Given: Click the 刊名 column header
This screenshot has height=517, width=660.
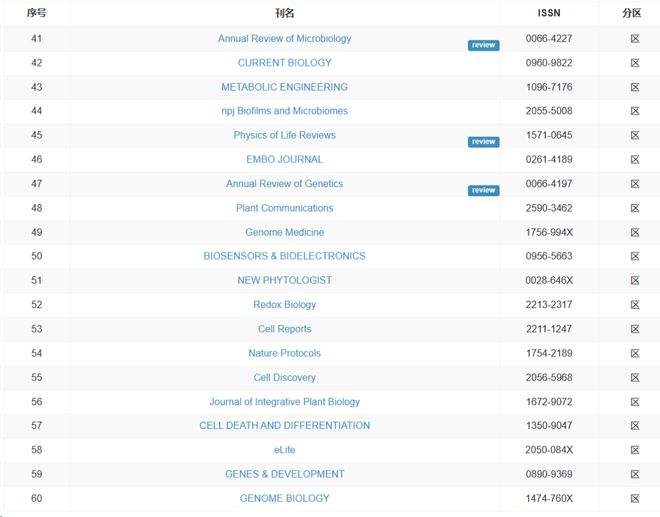Looking at the screenshot, I should 284,13.
